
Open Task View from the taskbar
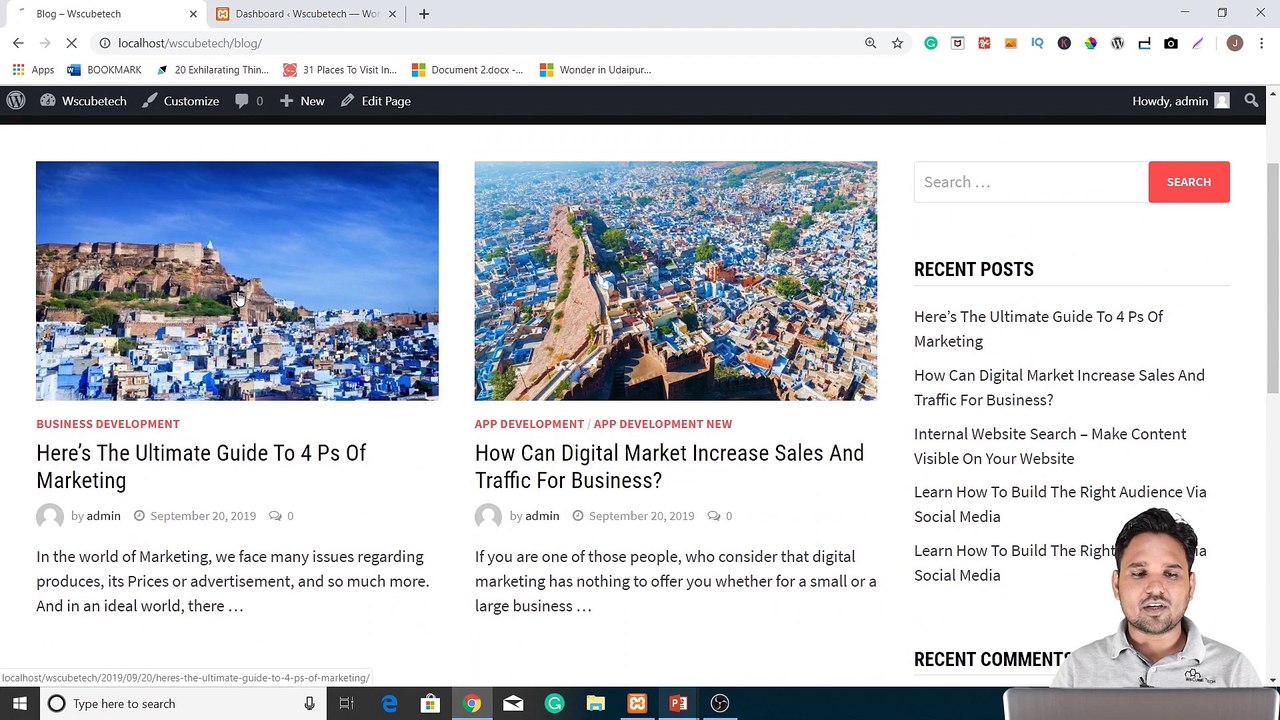click(346, 704)
